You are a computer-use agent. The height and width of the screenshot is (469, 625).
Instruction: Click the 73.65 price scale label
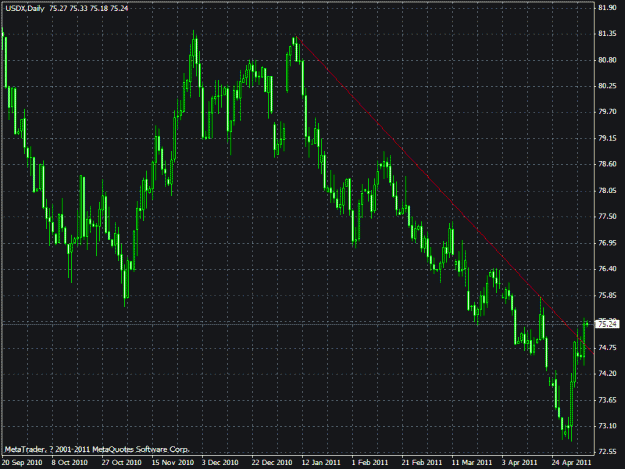click(x=607, y=400)
